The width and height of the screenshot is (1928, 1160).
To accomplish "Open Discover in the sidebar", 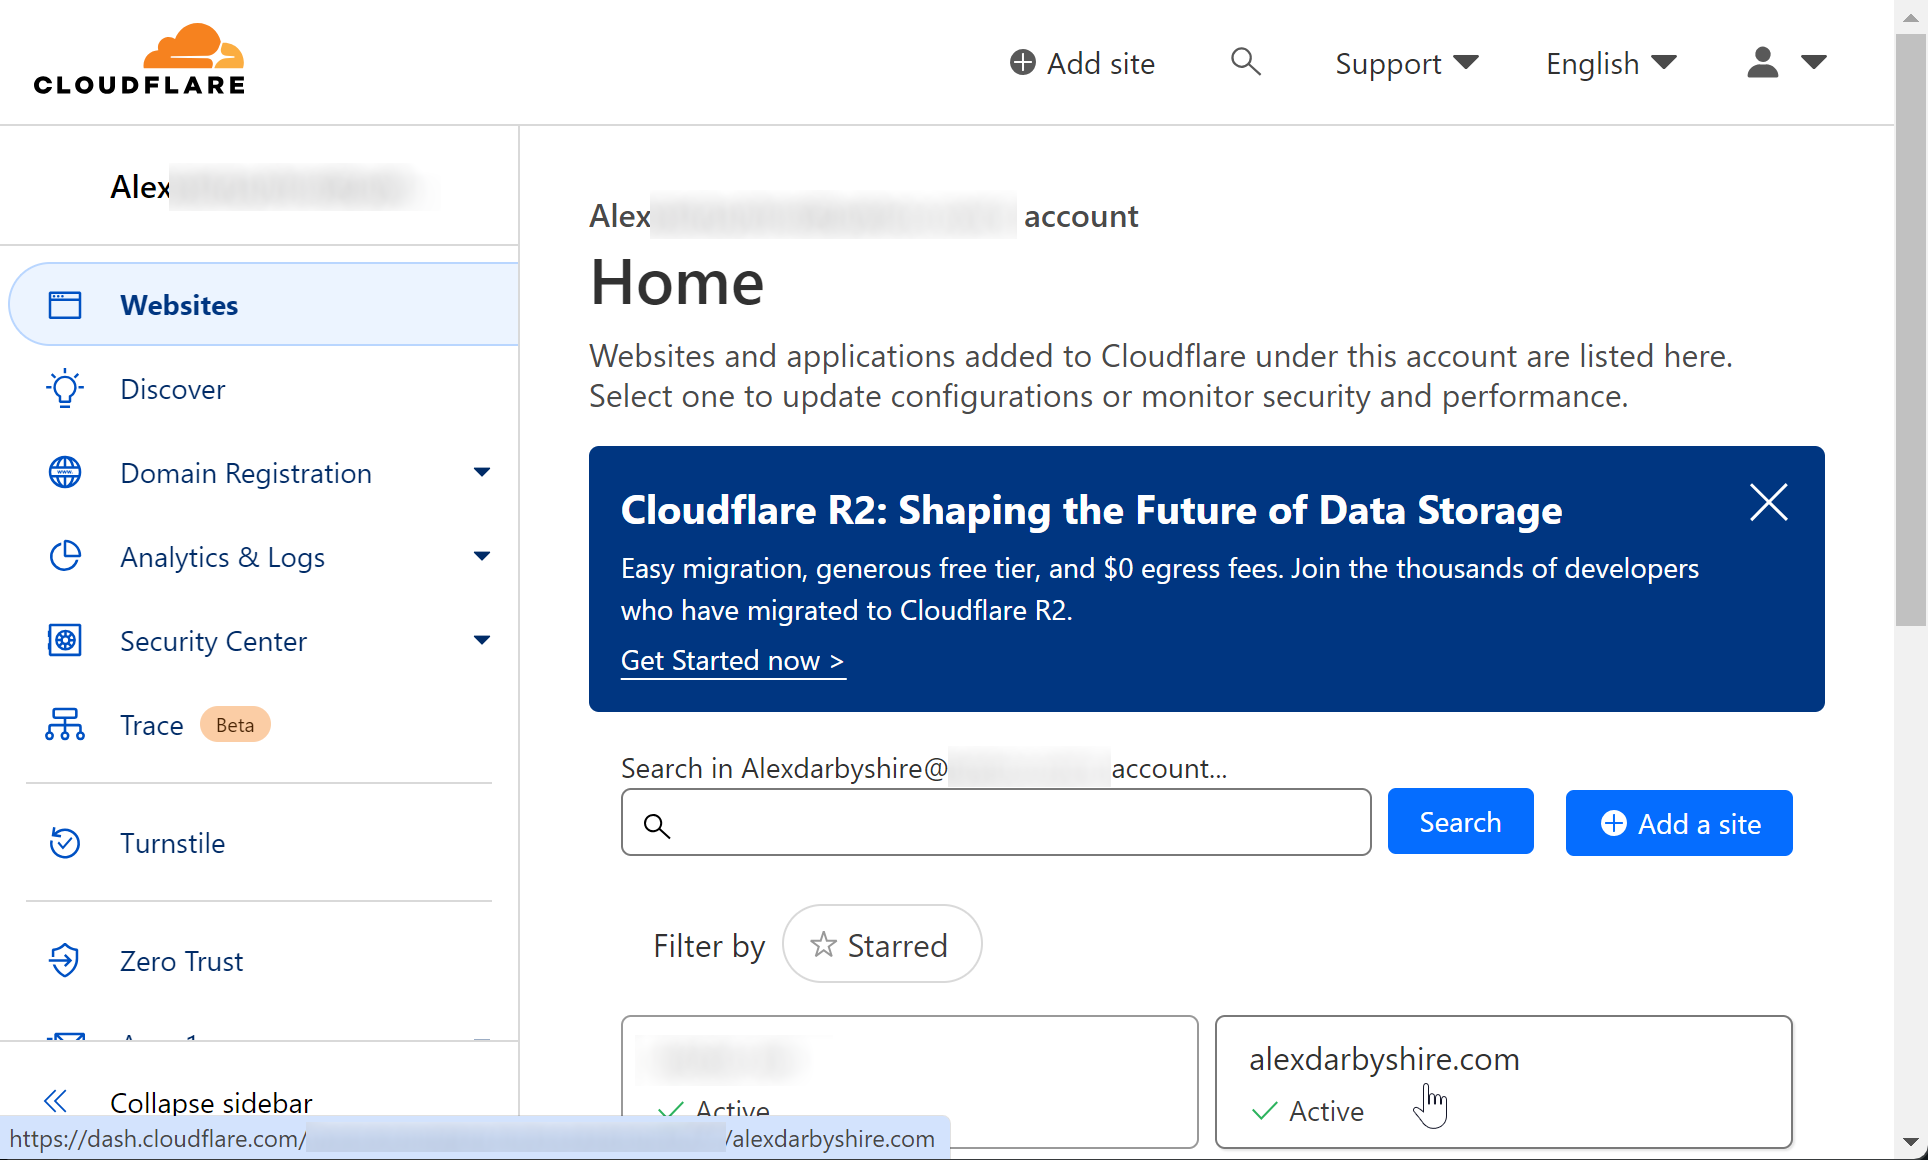I will point(173,389).
